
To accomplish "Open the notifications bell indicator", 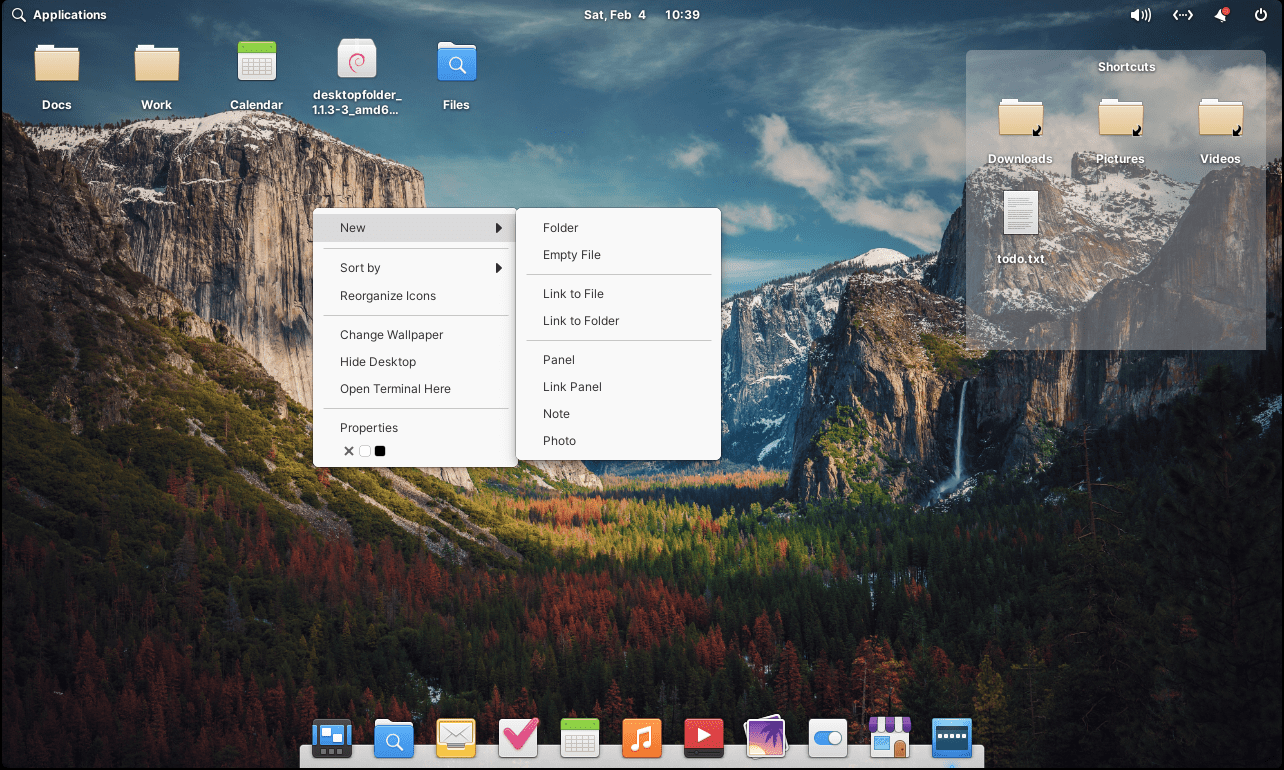I will pyautogui.click(x=1222, y=15).
